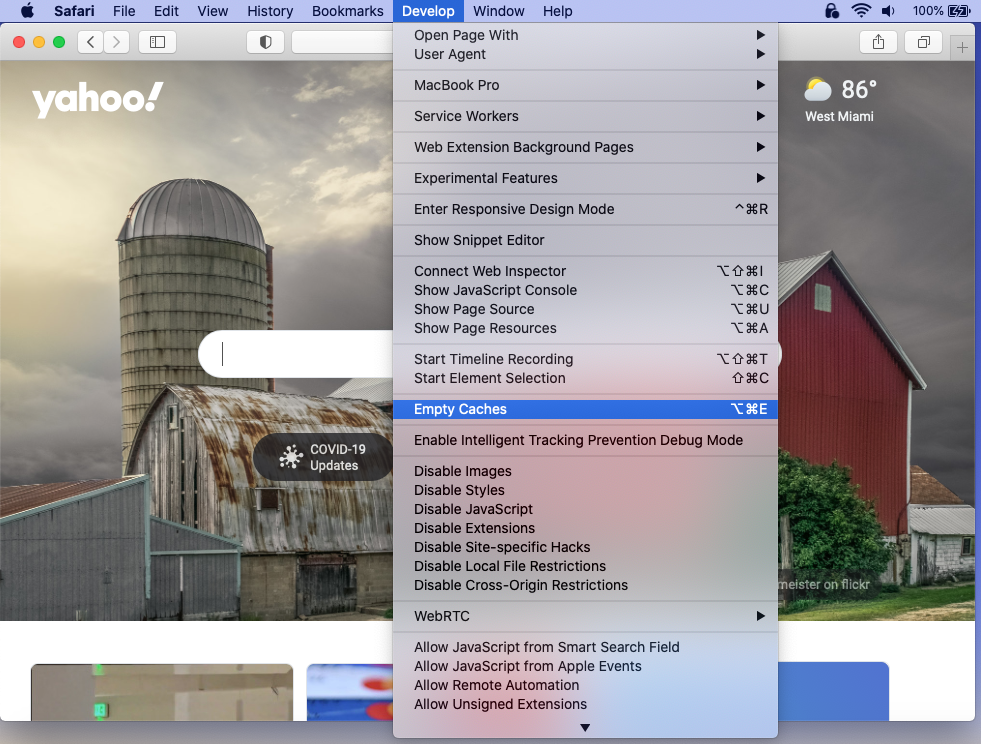Image resolution: width=981 pixels, height=744 pixels.
Task: Expand MacBook Pro submenu
Action: coord(585,85)
